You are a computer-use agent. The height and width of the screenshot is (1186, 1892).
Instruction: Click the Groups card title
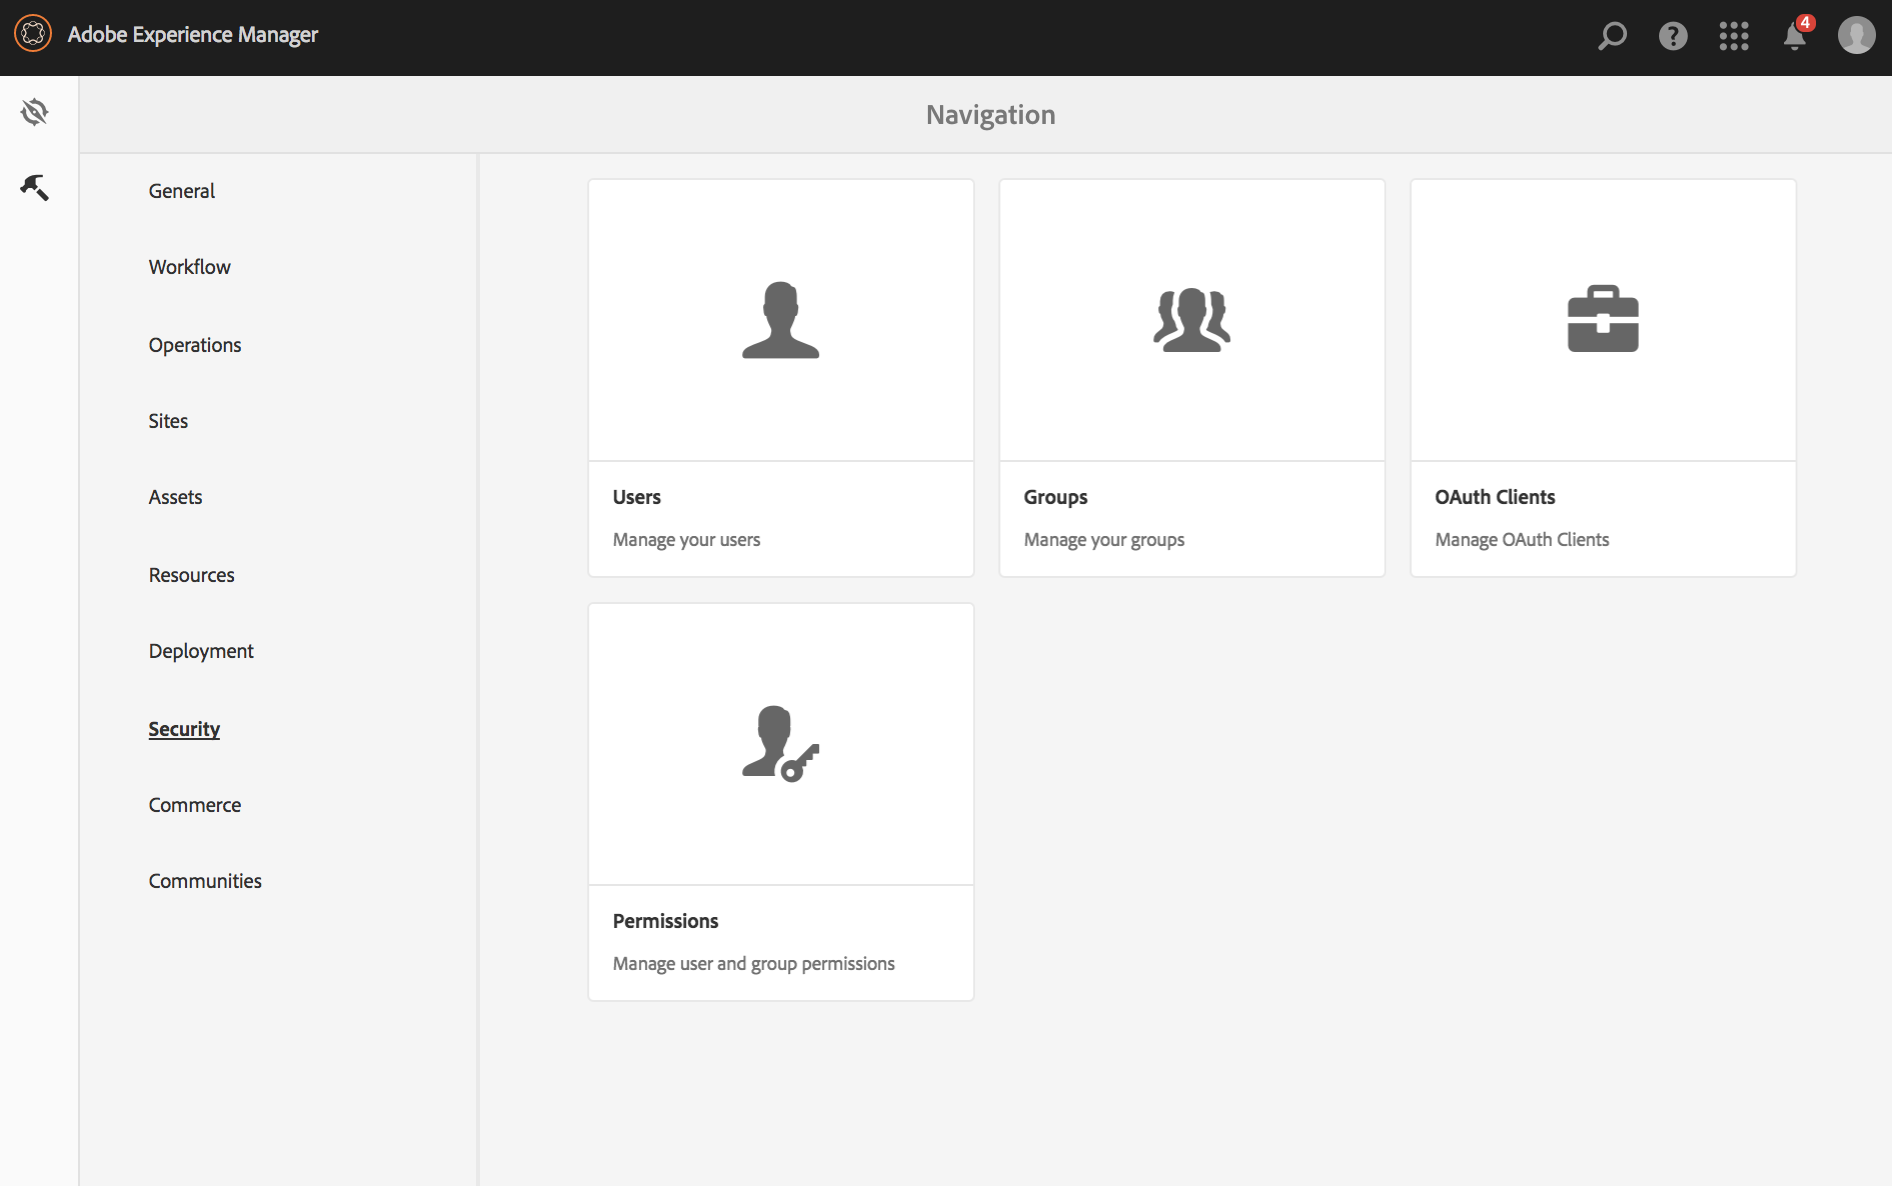click(1056, 497)
